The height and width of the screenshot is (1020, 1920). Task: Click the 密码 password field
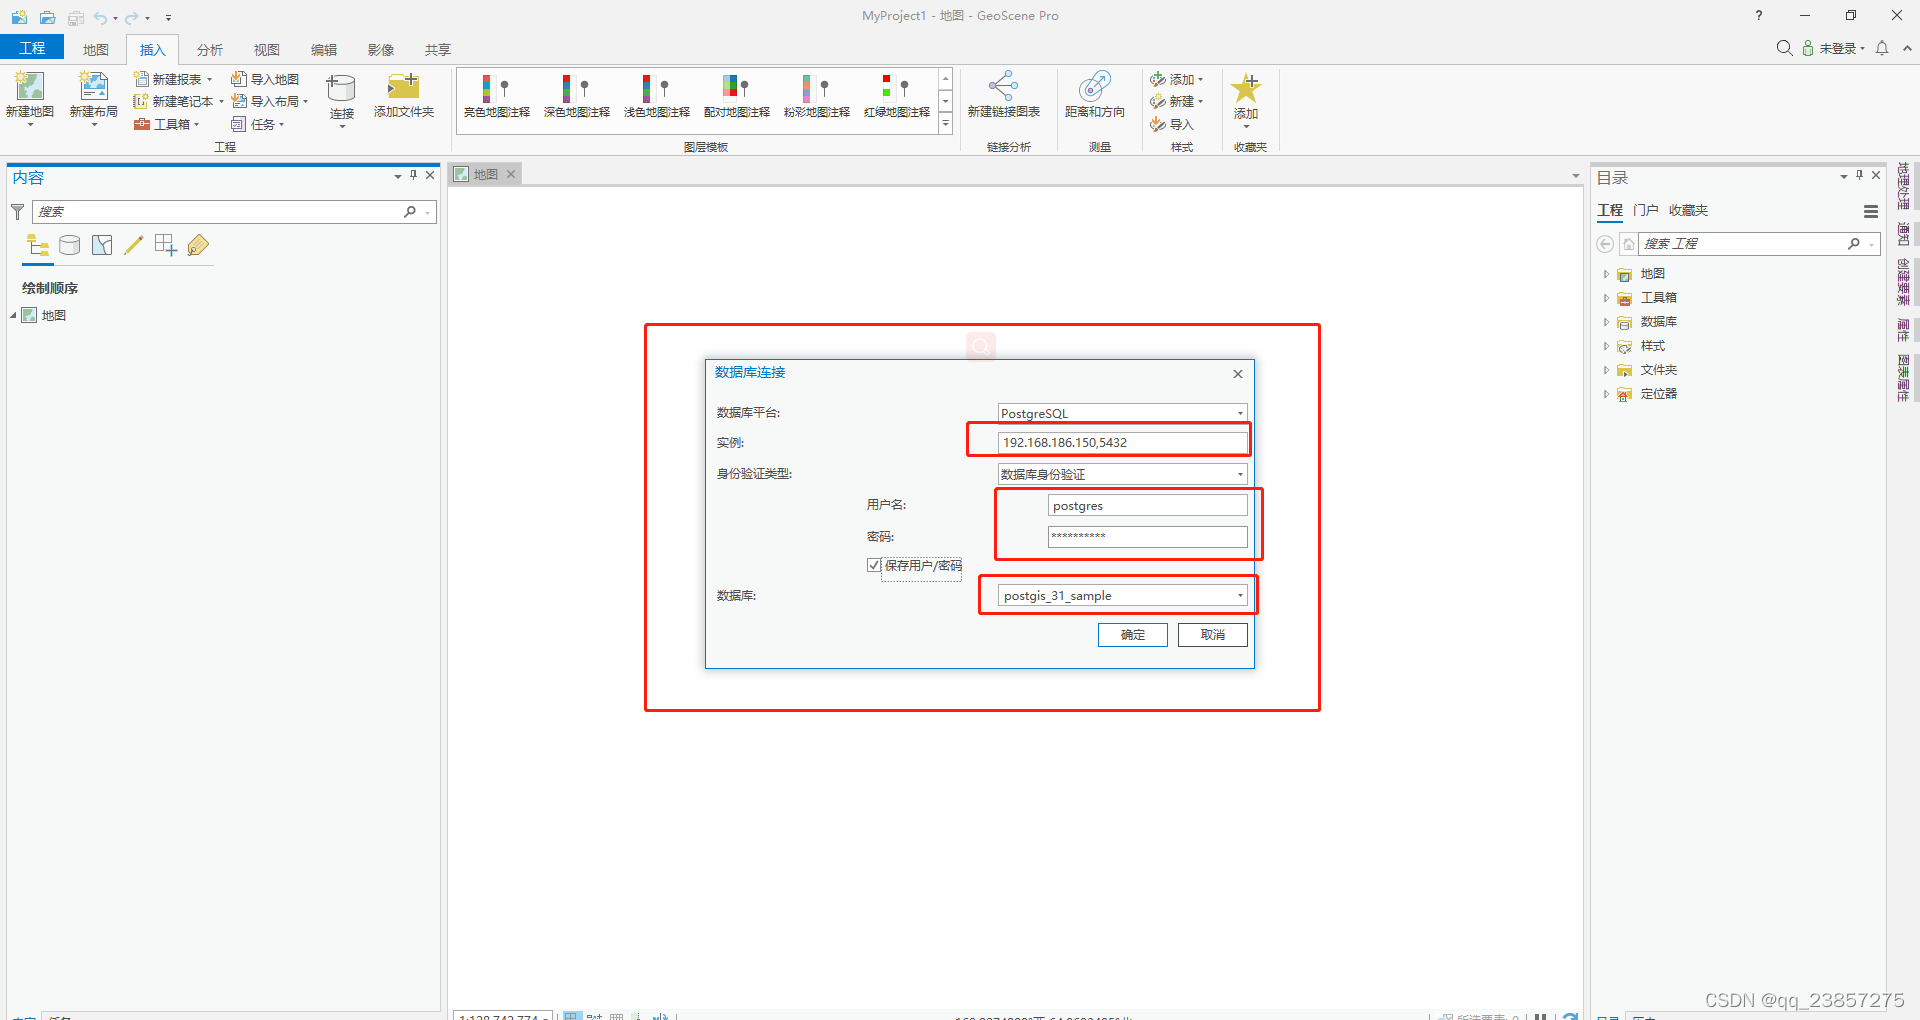tap(1147, 536)
